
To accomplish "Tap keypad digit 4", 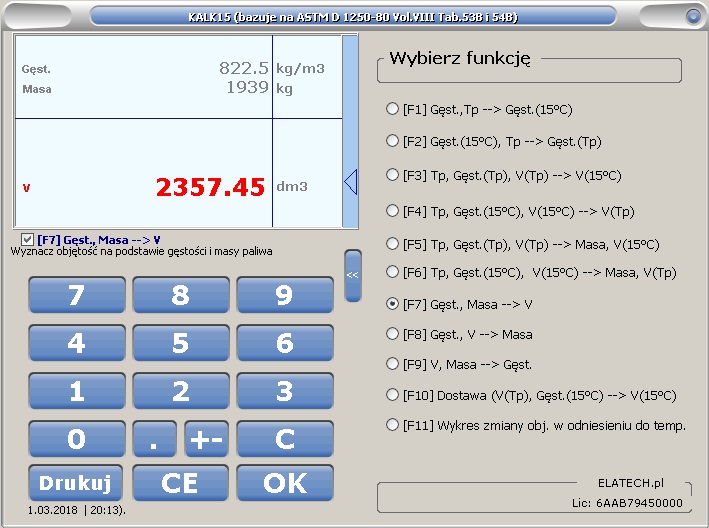I will point(77,343).
